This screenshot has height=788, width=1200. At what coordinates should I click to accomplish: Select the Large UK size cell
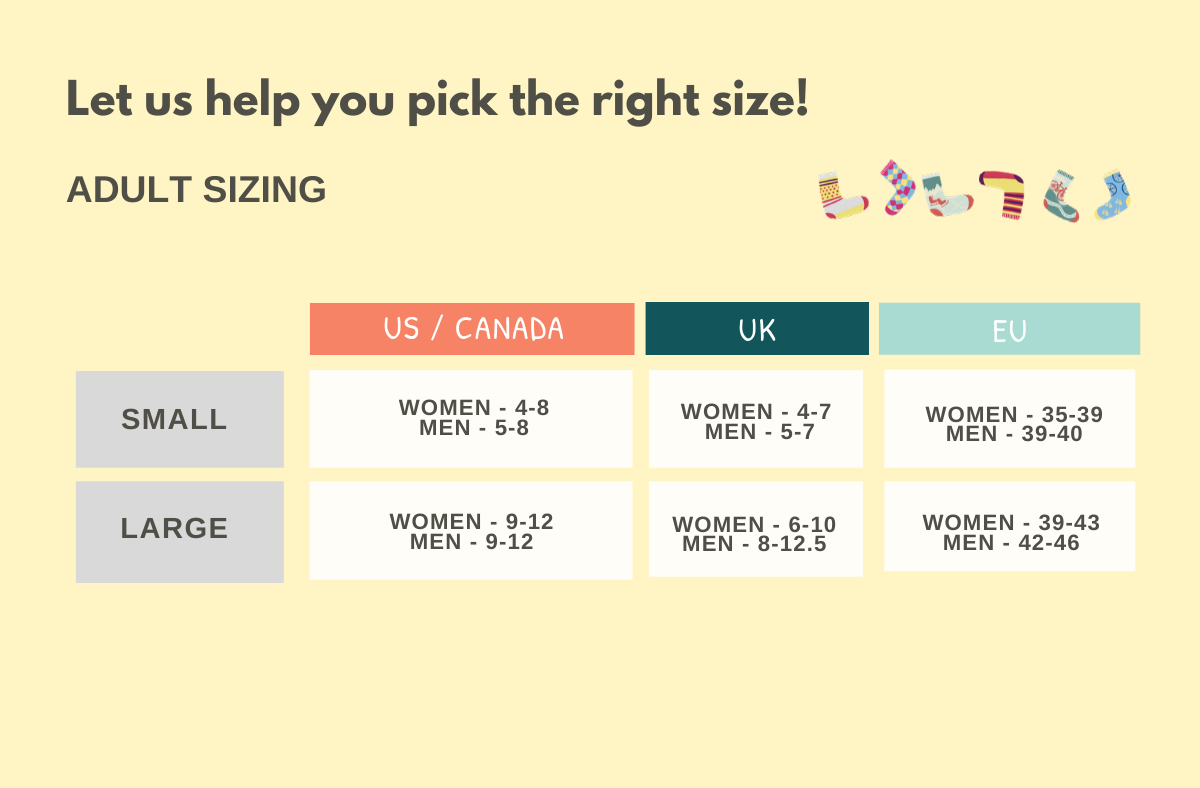click(x=755, y=528)
